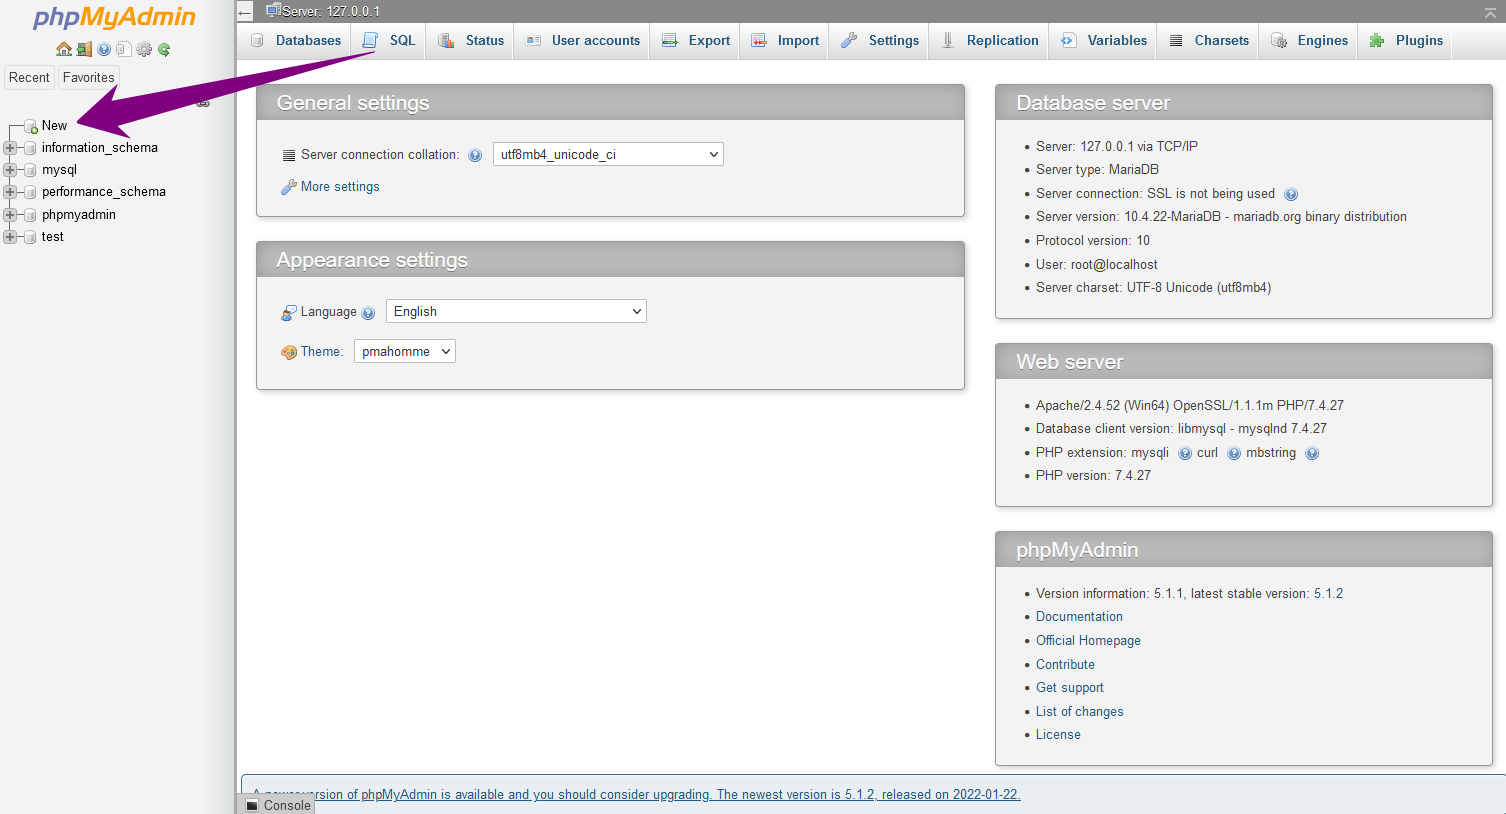This screenshot has width=1506, height=814.
Task: Click the newer version upgrade notice link
Action: coord(636,795)
